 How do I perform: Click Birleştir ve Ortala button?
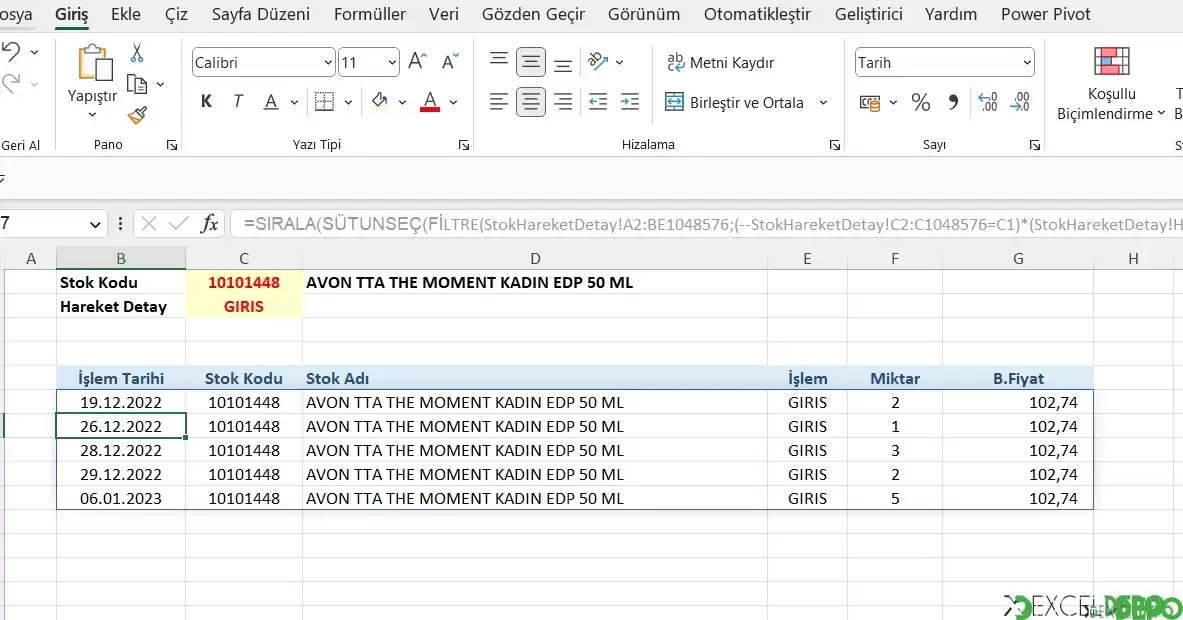(x=734, y=103)
